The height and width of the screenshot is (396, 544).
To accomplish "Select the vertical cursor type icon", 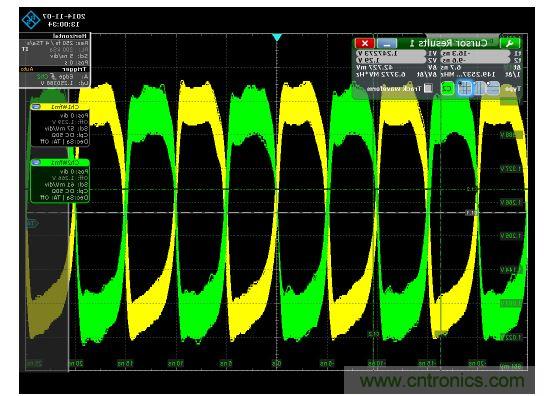I will (480, 89).
